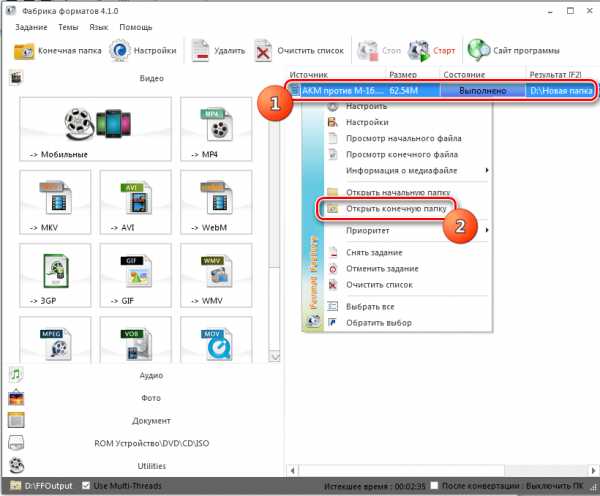Toggle the Use Multi-Threads checkbox

(86, 485)
